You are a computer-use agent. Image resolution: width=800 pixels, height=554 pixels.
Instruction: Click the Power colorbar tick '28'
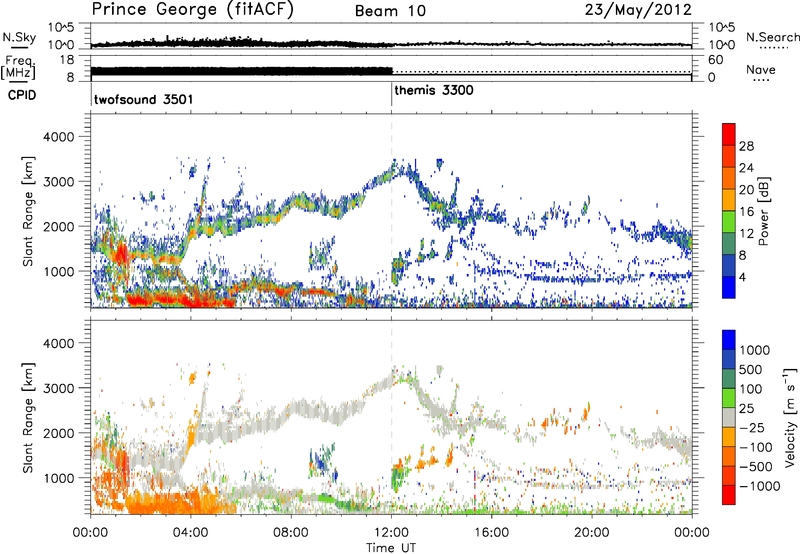pos(746,146)
